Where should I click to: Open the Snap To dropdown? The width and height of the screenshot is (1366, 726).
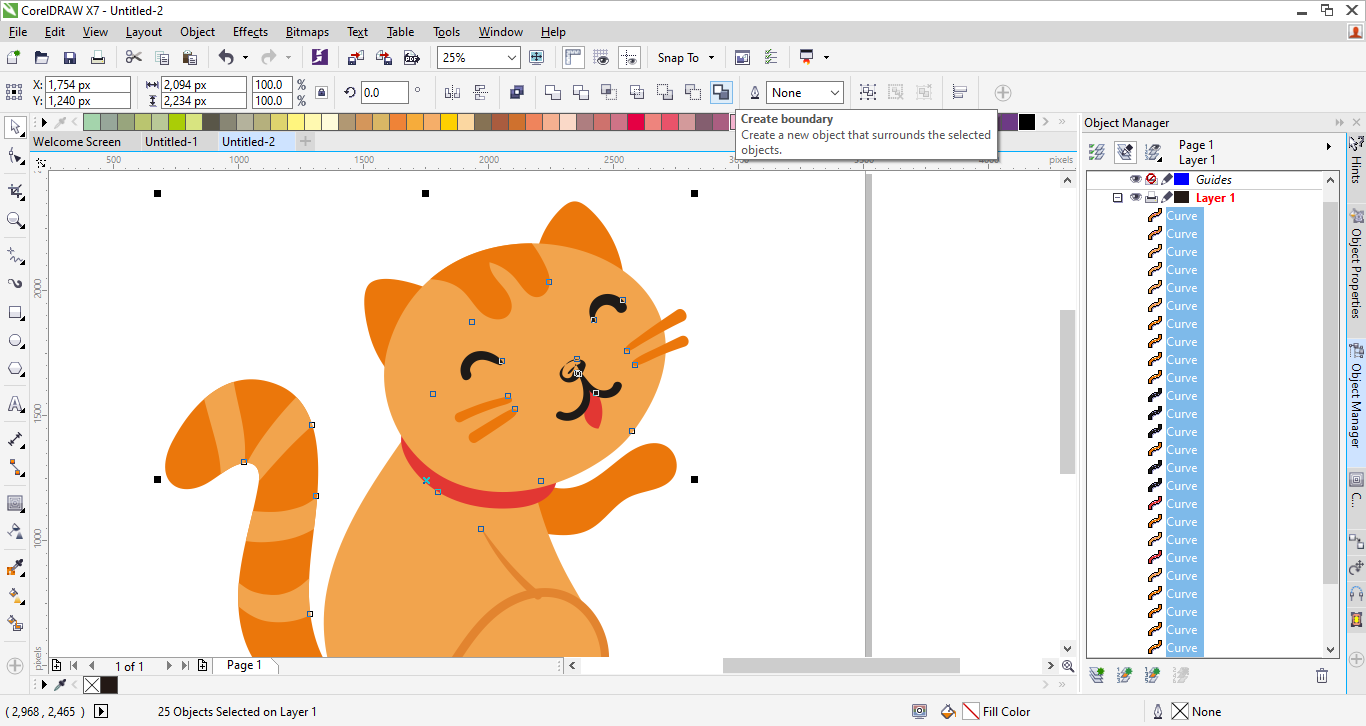(x=686, y=58)
